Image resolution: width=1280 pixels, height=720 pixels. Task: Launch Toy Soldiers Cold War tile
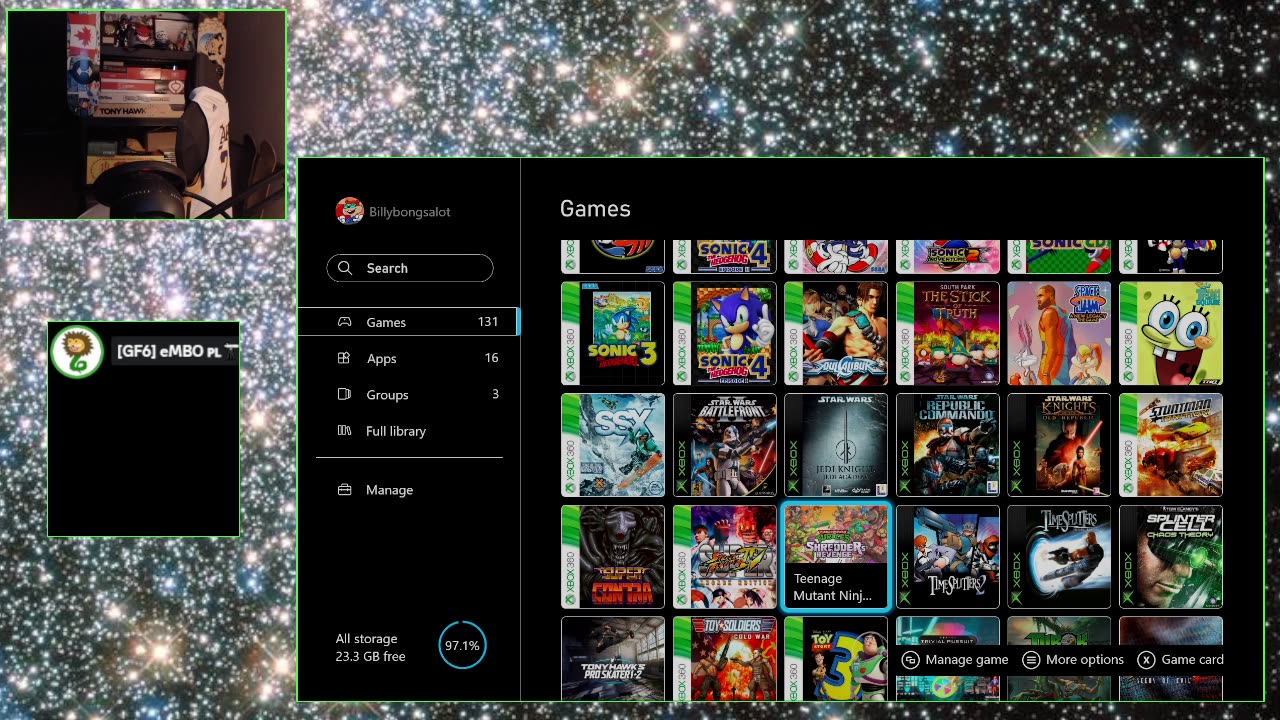(x=725, y=659)
